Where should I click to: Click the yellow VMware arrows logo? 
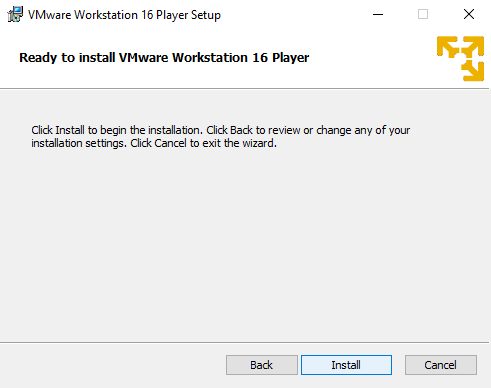pos(460,58)
